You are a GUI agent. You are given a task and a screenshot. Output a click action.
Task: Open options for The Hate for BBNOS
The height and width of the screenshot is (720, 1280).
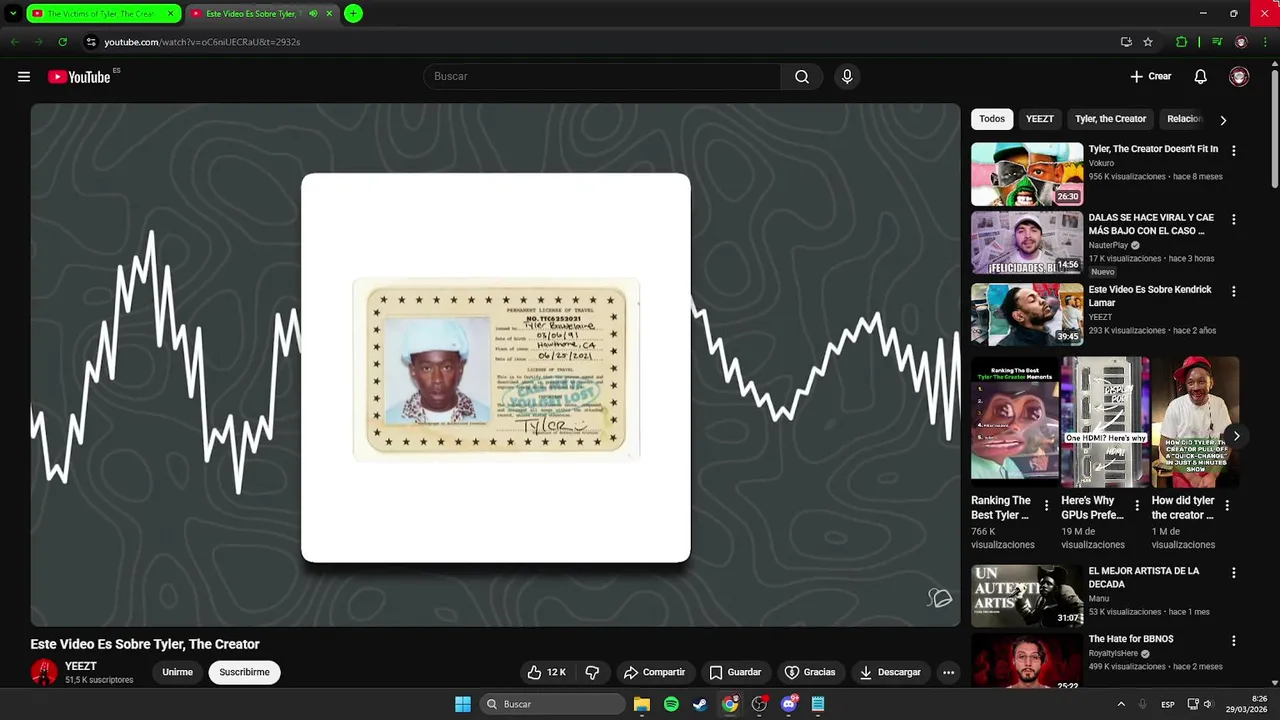[x=1233, y=641]
